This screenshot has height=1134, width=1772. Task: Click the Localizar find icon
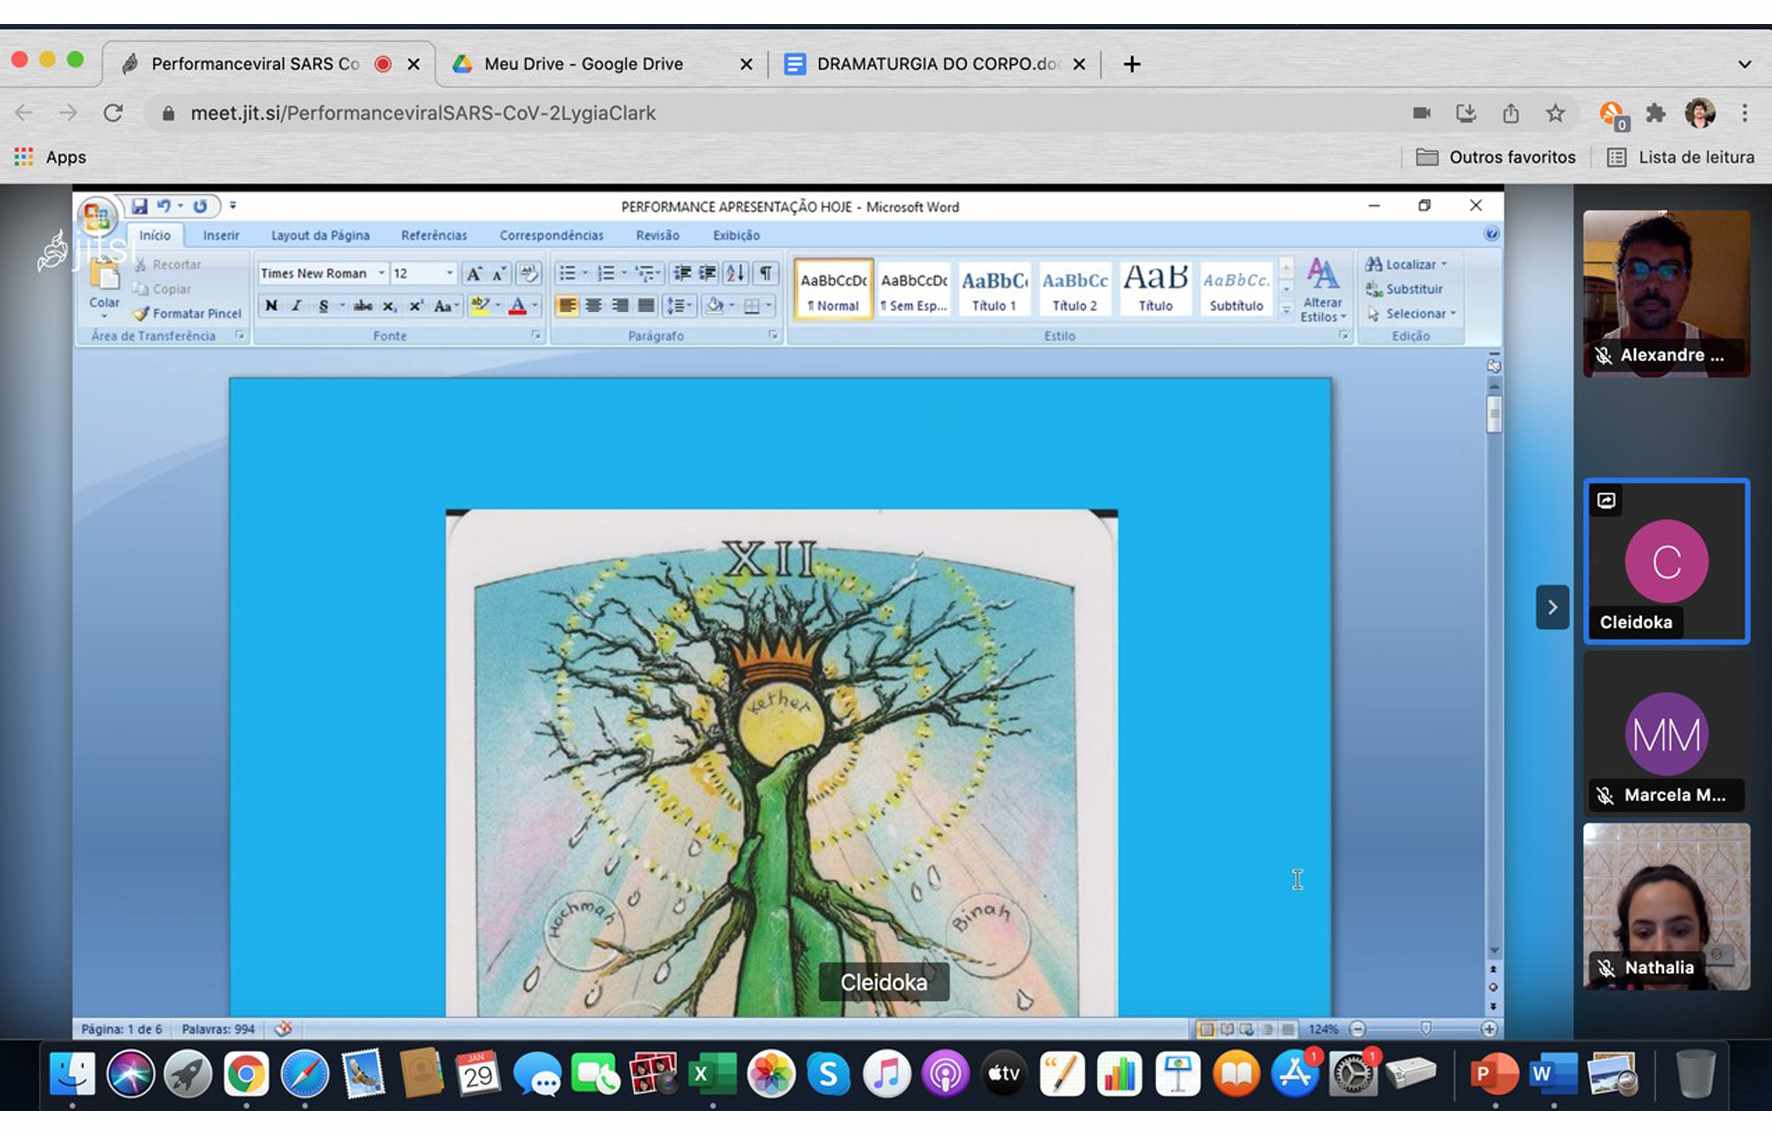tap(1374, 264)
